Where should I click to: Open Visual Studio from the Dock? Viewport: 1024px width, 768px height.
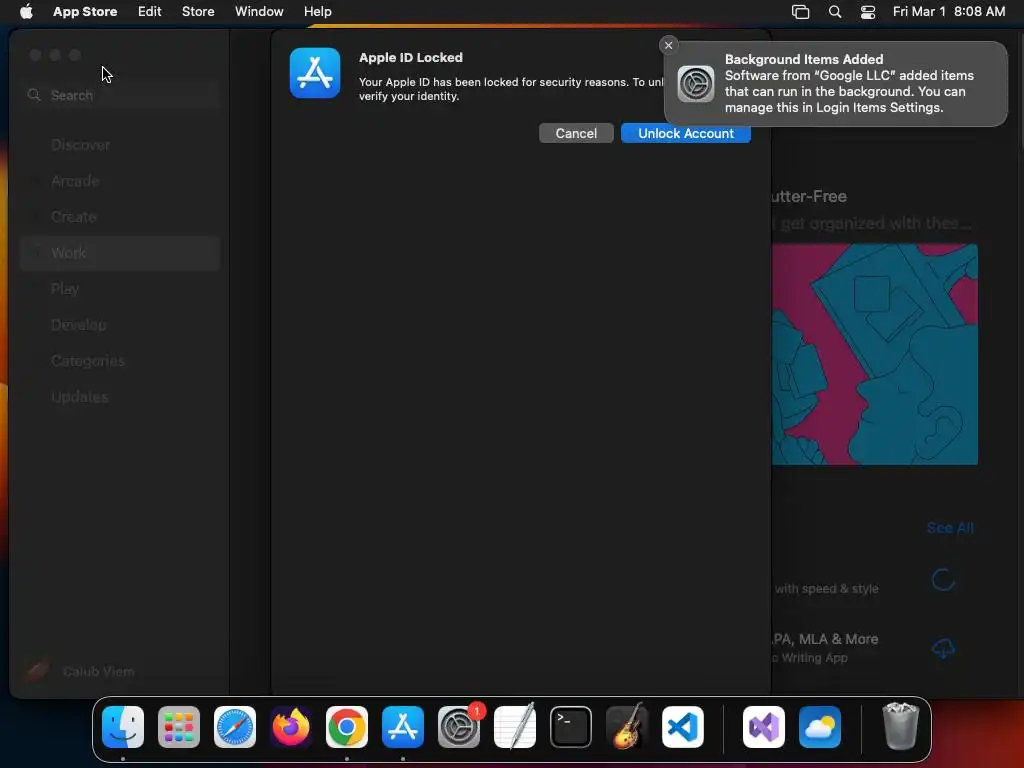pyautogui.click(x=764, y=727)
